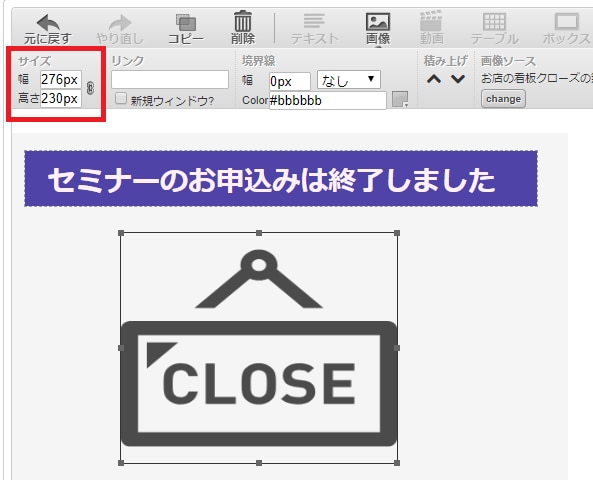
Task: Open the border style なし dropdown
Action: pos(349,79)
